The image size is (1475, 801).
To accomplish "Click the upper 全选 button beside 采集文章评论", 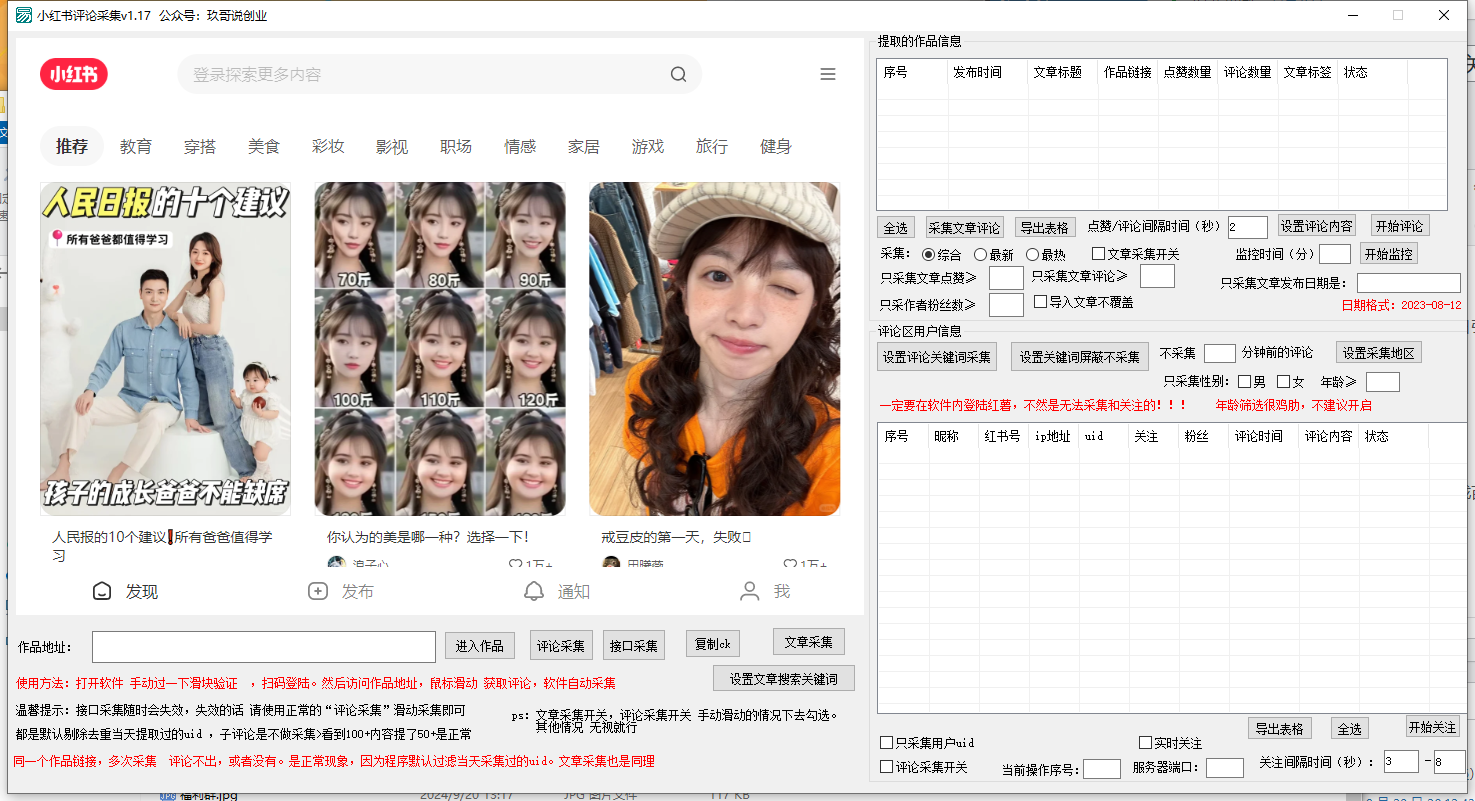I will coord(895,227).
